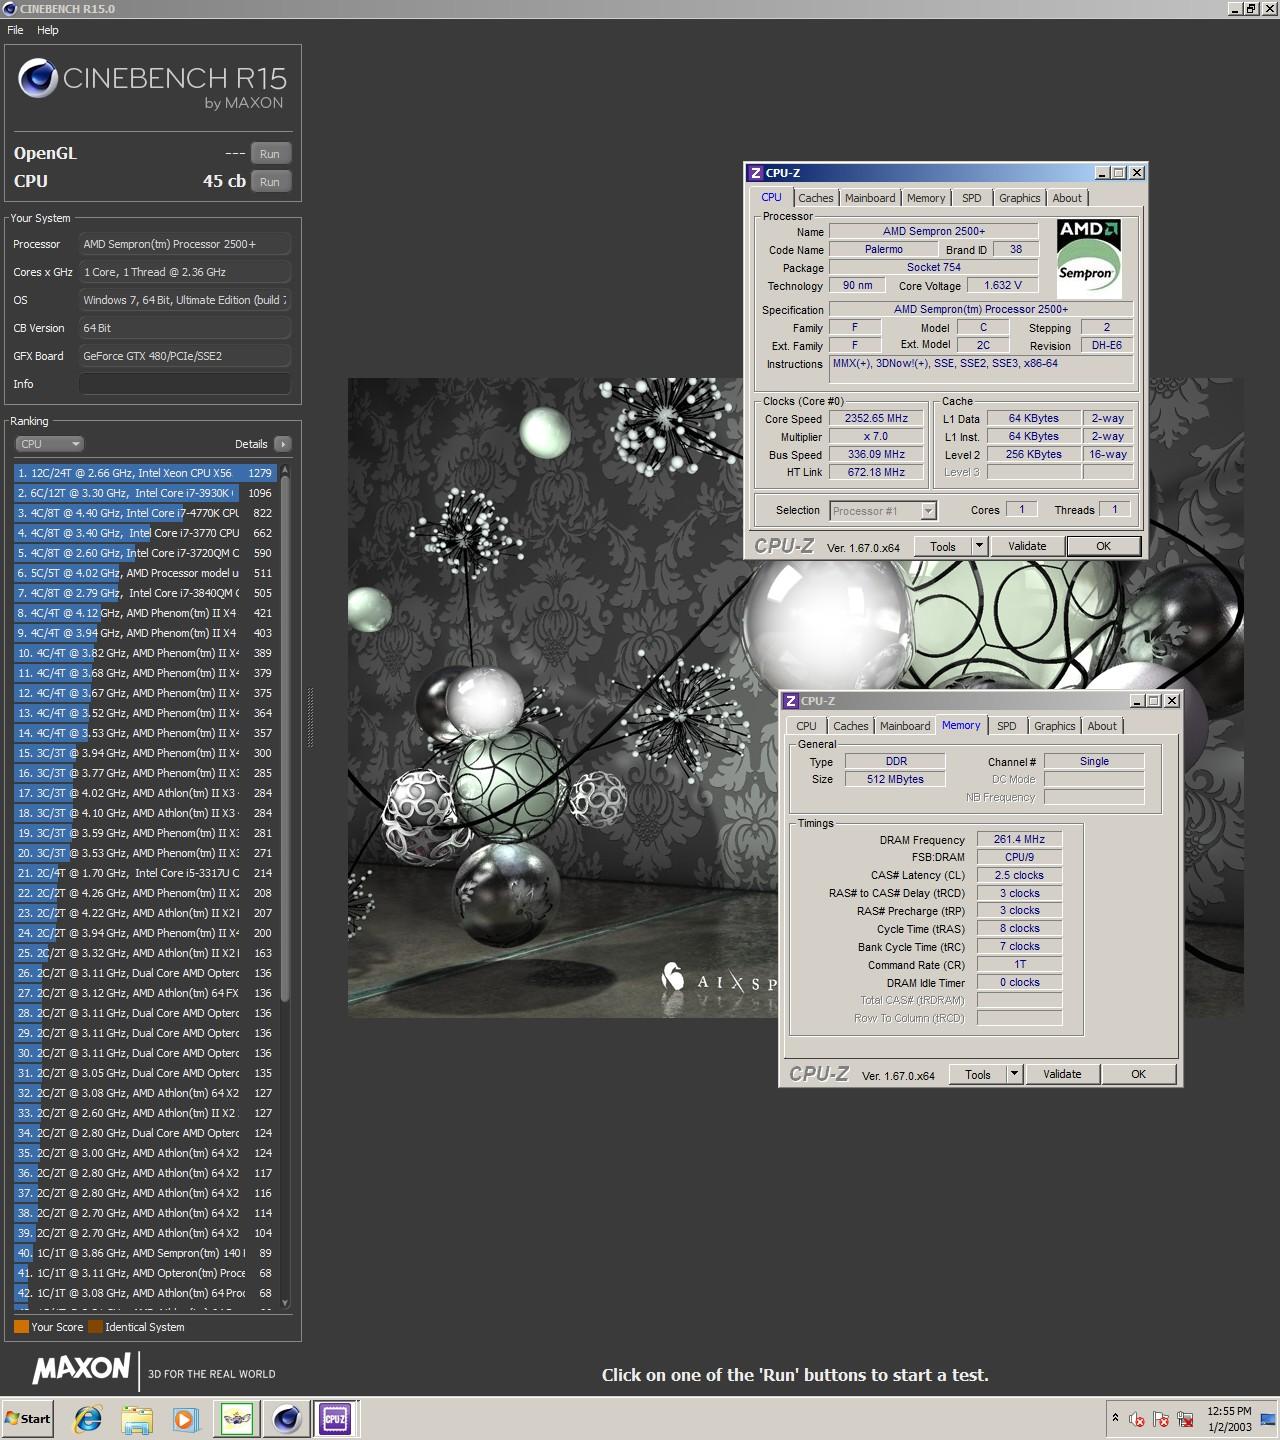
Task: Click DRAM Frequency value 261.4 MHz
Action: 1019,840
